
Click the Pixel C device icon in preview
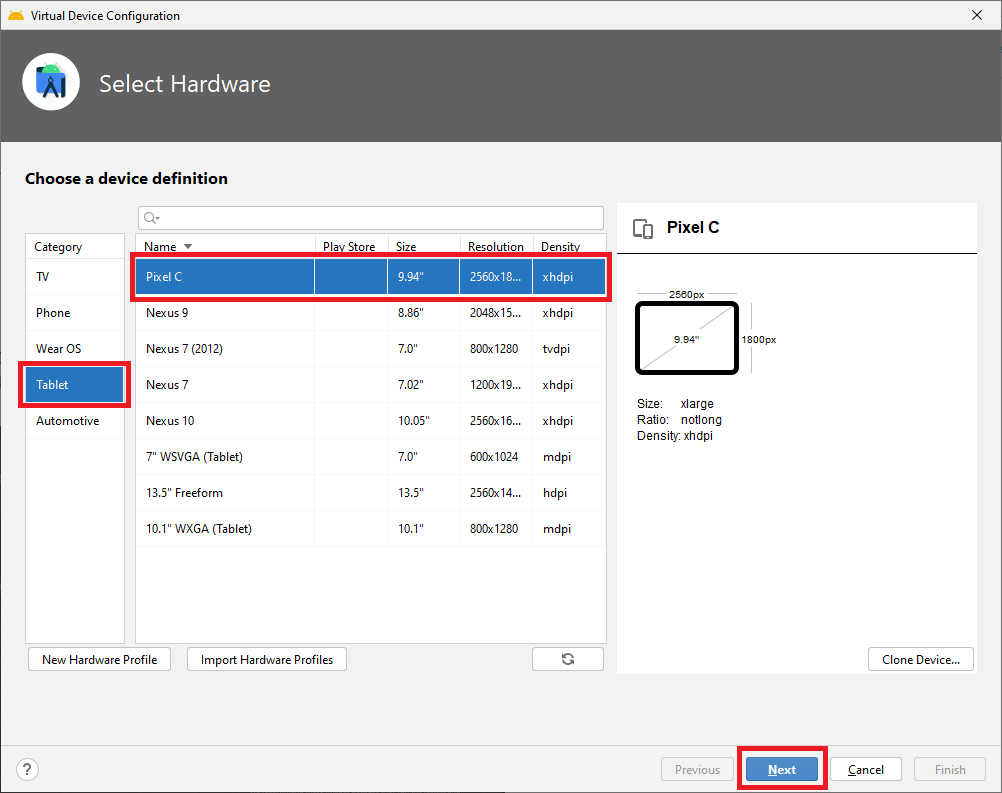click(643, 228)
